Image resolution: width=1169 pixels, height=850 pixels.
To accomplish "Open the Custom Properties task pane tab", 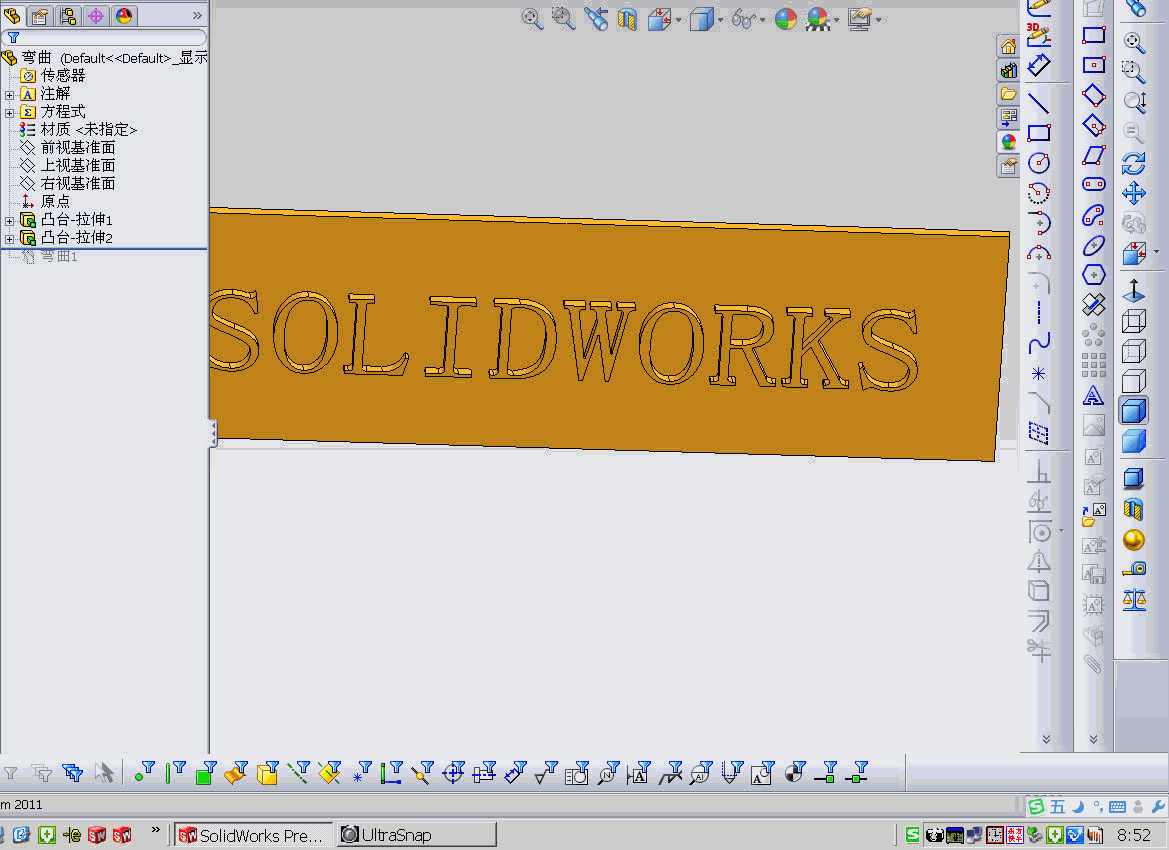I will [1008, 166].
